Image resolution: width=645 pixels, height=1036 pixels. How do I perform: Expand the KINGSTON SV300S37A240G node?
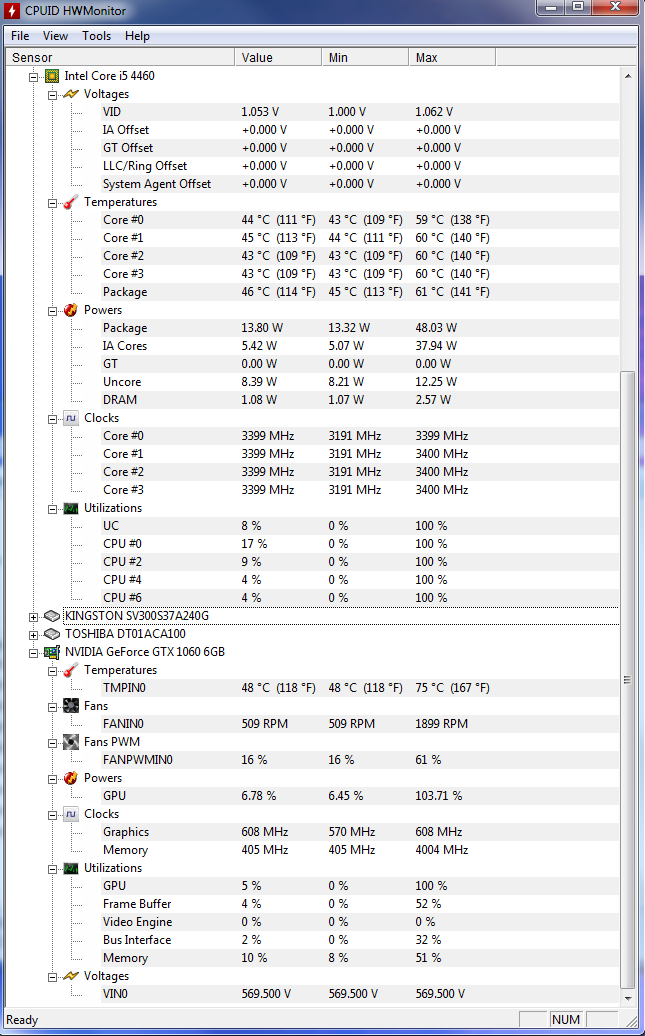click(x=34, y=616)
